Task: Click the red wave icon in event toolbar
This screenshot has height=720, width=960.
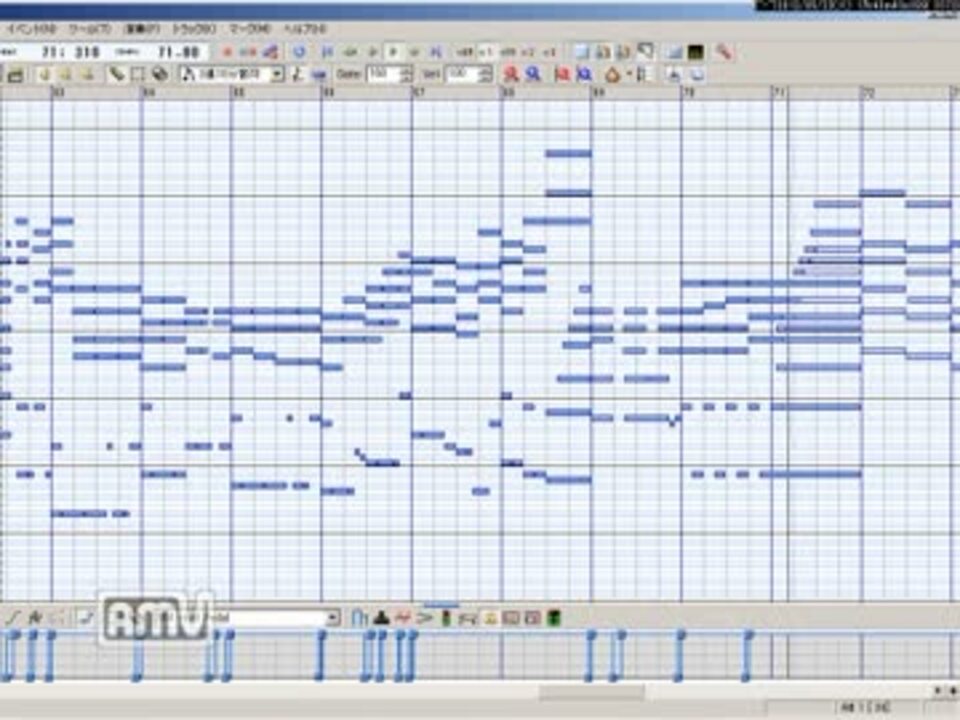Action: 403,618
